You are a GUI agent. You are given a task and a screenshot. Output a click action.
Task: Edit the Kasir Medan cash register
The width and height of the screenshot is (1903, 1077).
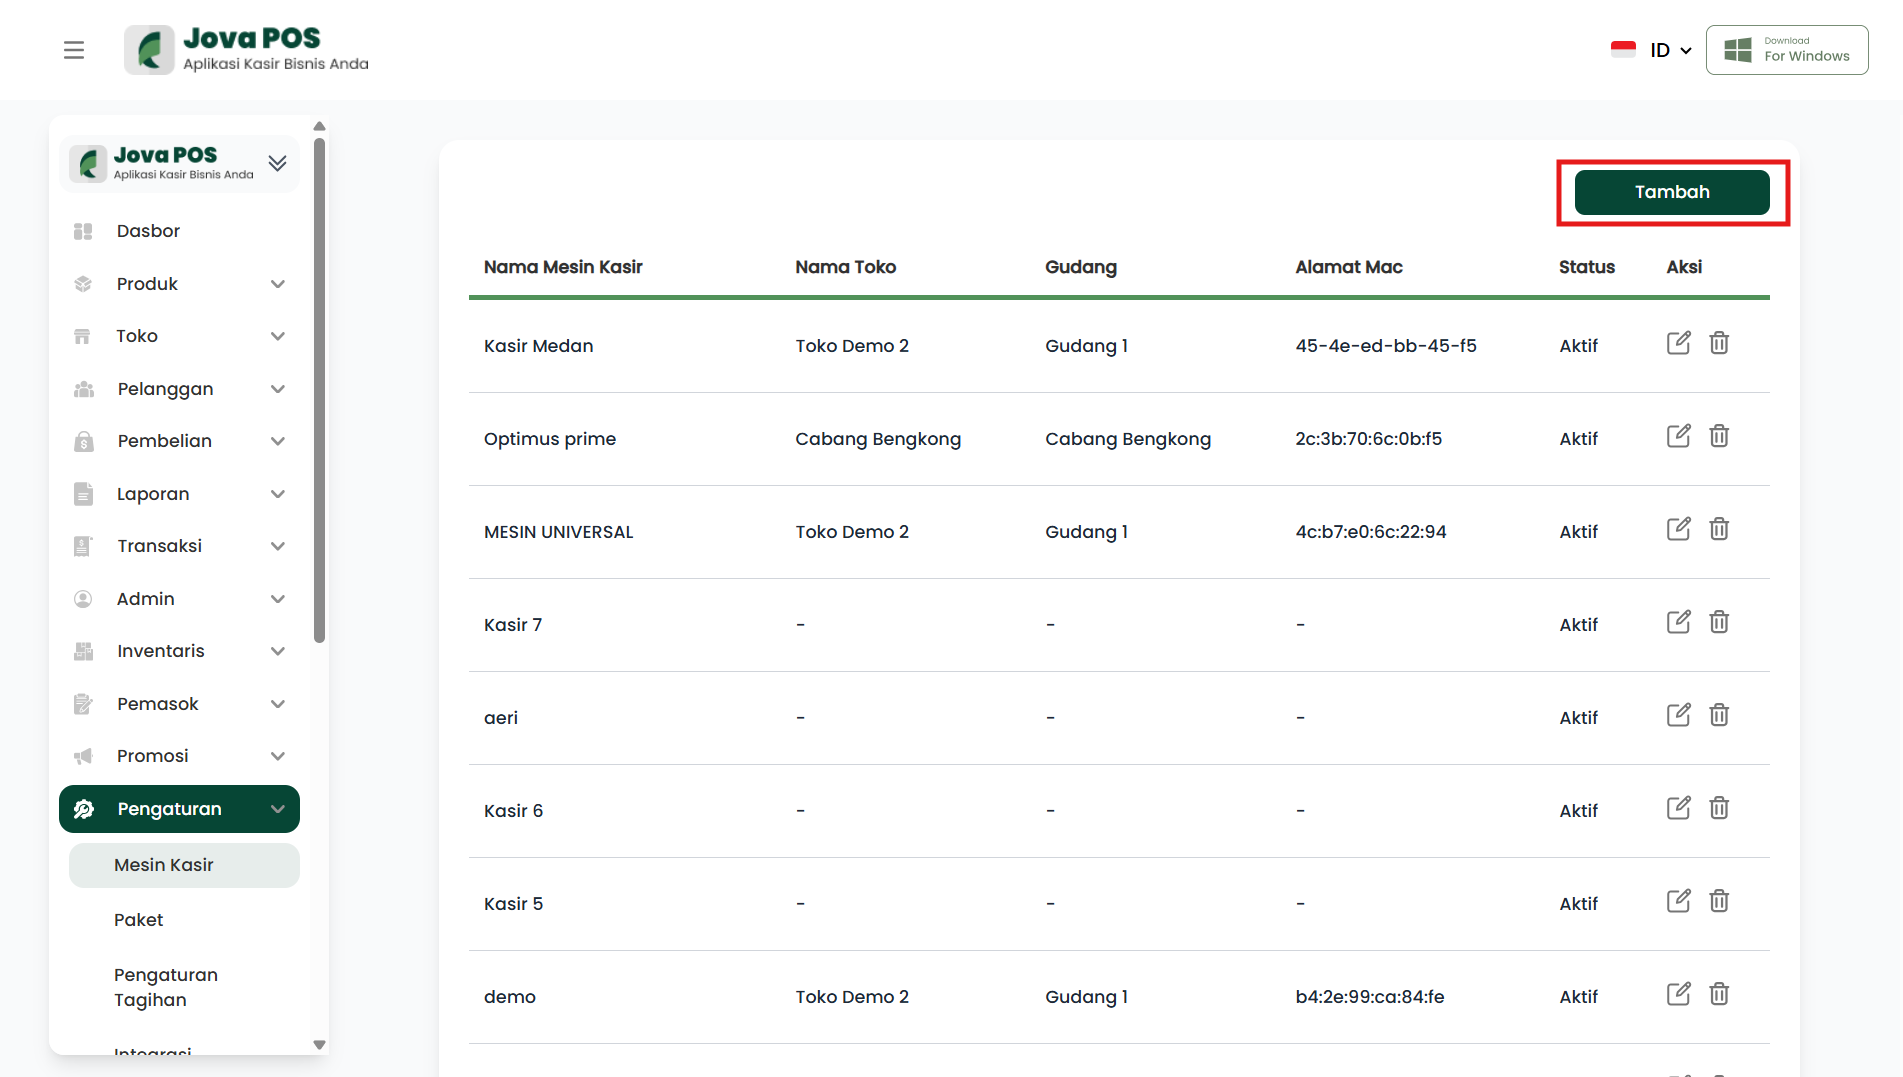(x=1678, y=343)
